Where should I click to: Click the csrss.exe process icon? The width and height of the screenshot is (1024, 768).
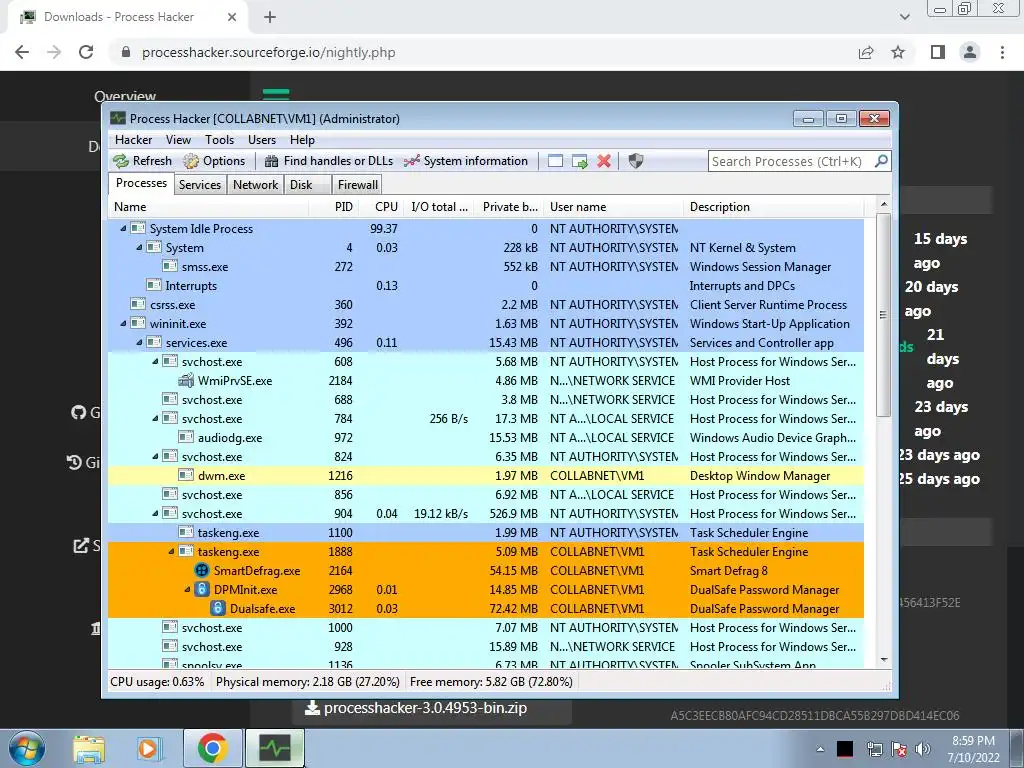click(x=138, y=304)
